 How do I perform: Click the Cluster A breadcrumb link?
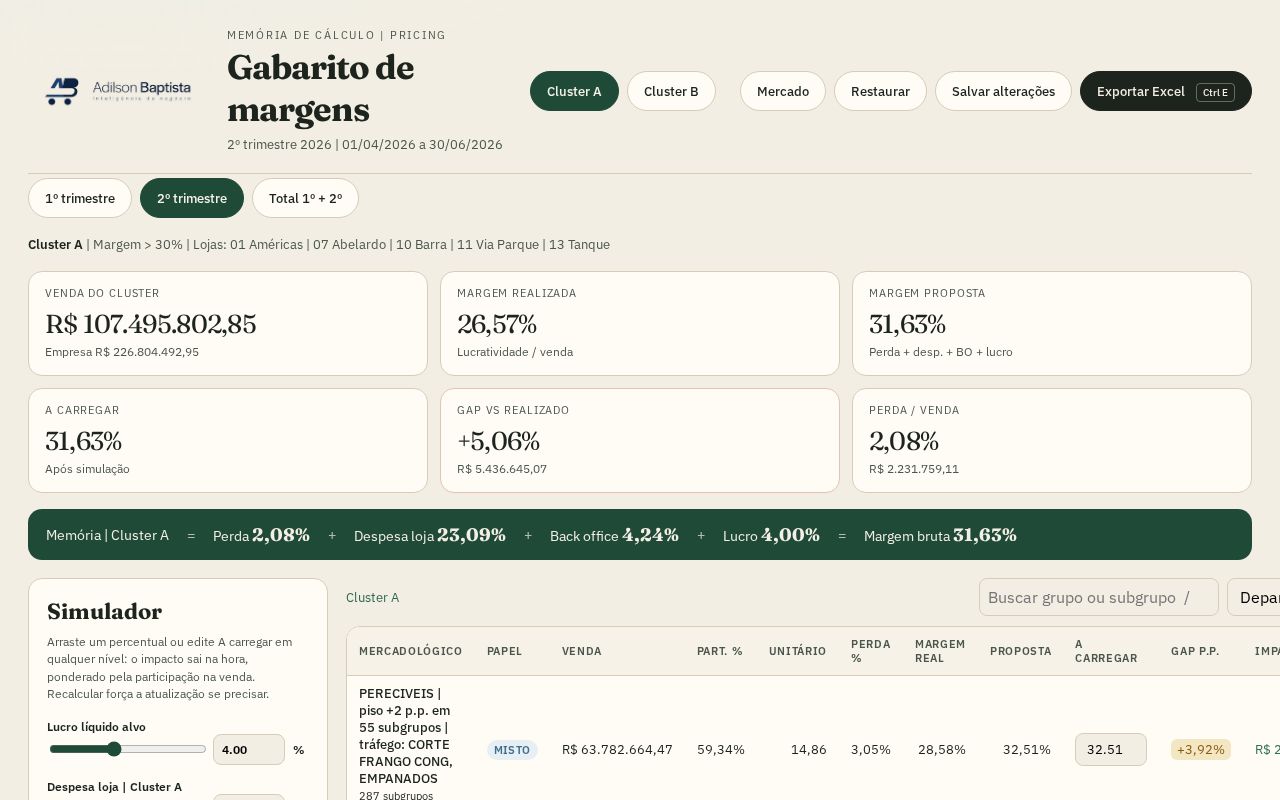click(372, 597)
